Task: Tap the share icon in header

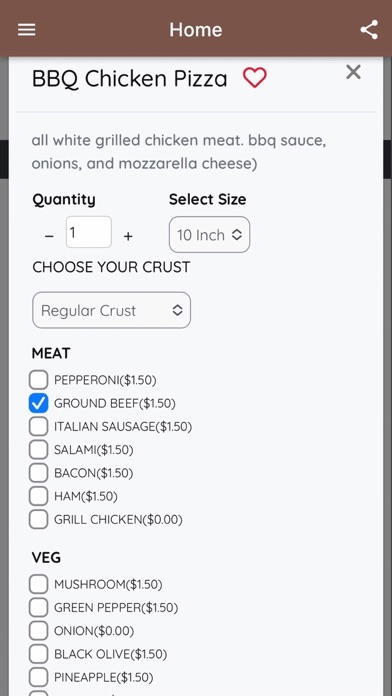Action: pos(369,30)
